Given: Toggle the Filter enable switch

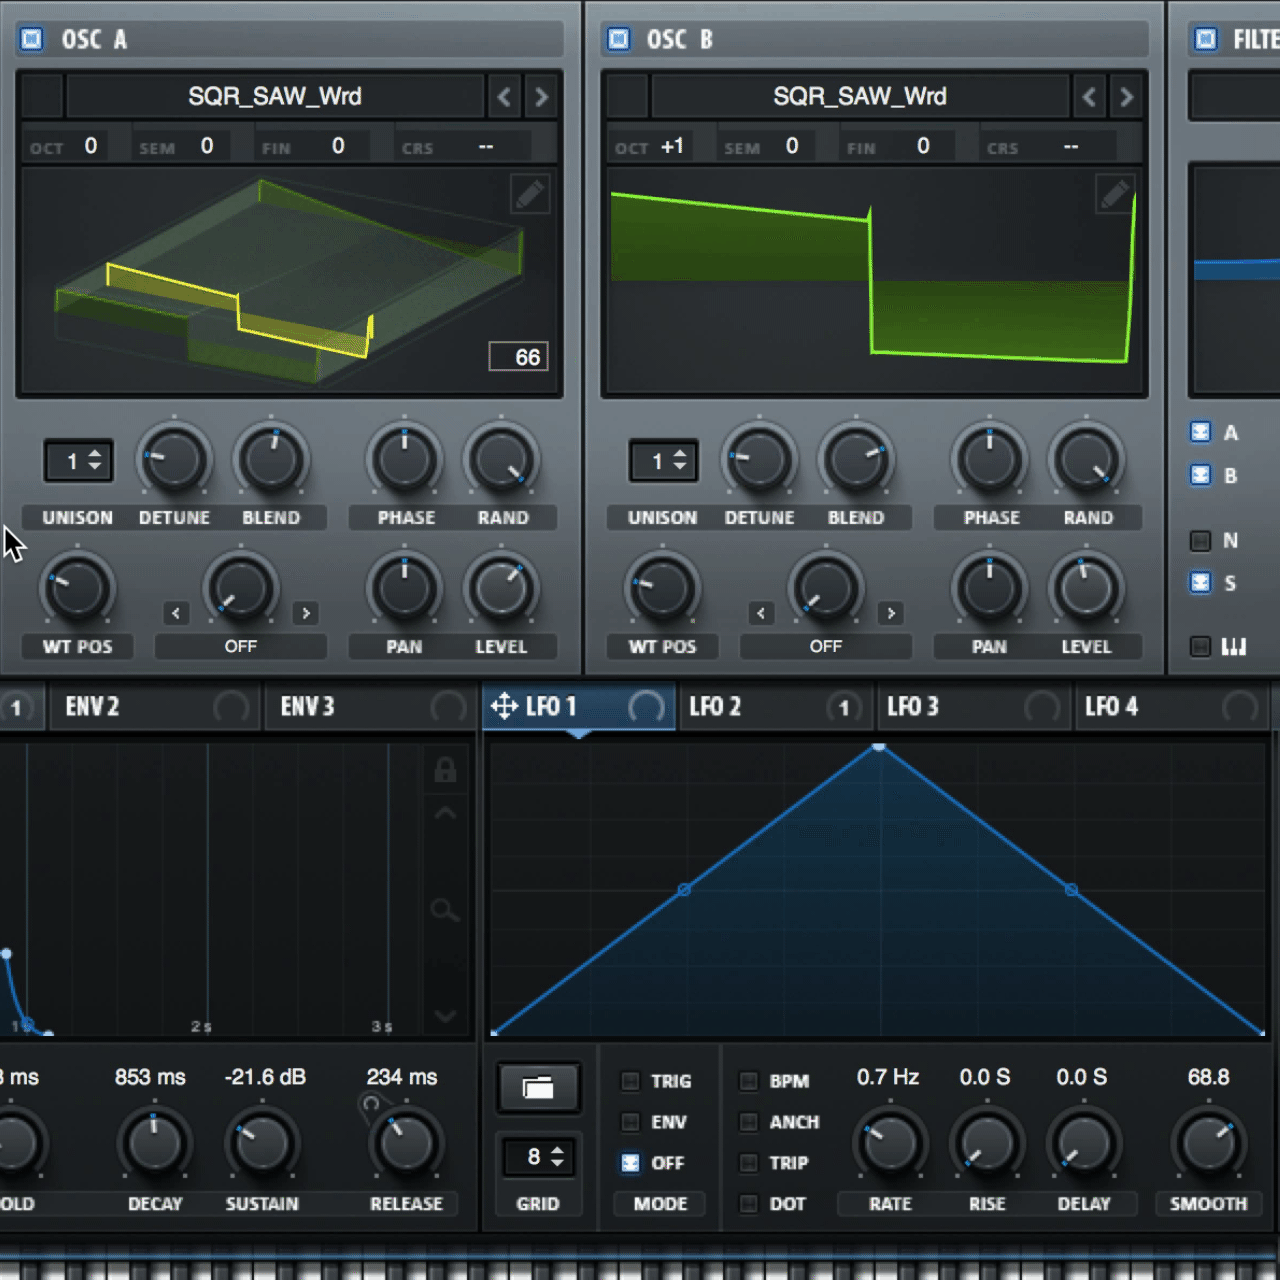Looking at the screenshot, I should [1206, 39].
